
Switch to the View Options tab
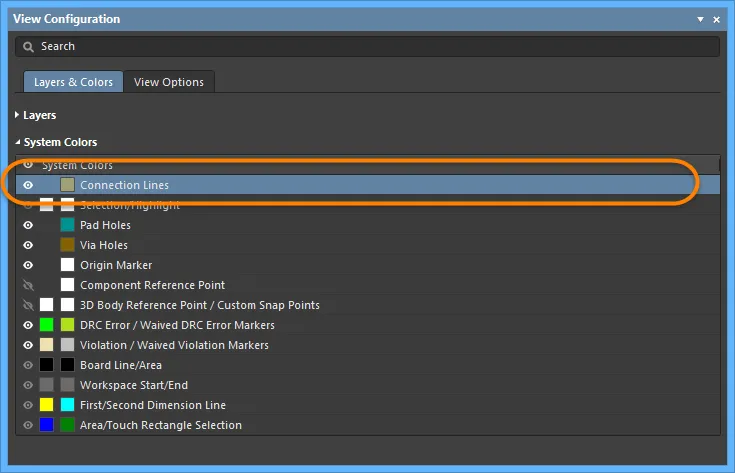169,82
